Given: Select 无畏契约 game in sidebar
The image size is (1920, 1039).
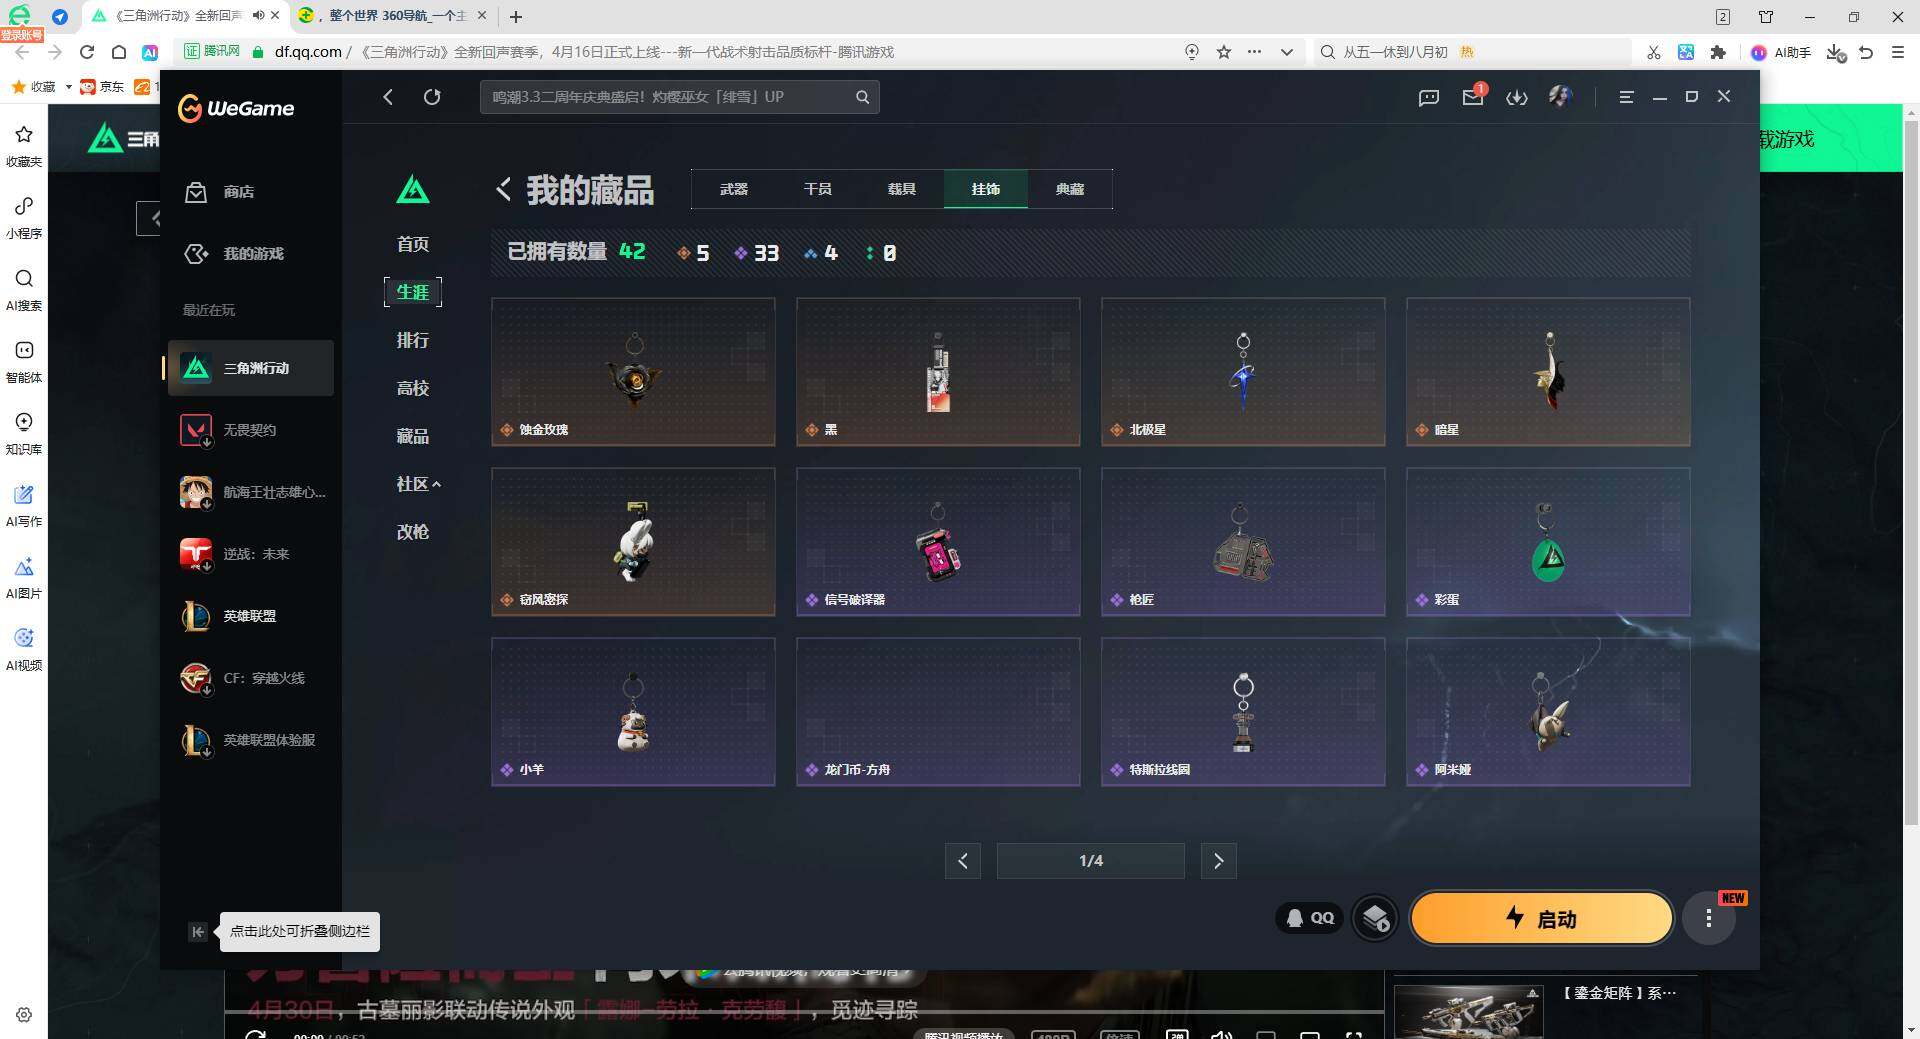Looking at the screenshot, I should [250, 430].
